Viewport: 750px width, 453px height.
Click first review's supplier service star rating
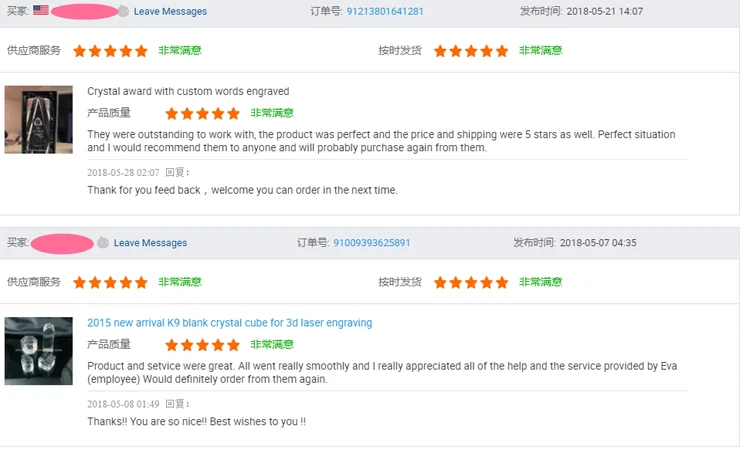pyautogui.click(x=110, y=51)
